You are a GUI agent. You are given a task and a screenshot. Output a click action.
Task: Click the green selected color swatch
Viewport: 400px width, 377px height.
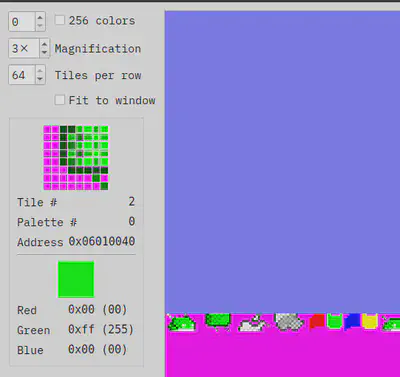pos(76,279)
